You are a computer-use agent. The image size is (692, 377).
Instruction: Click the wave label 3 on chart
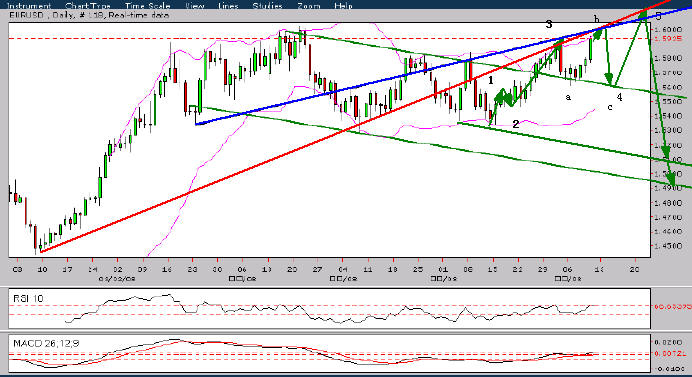(x=549, y=24)
